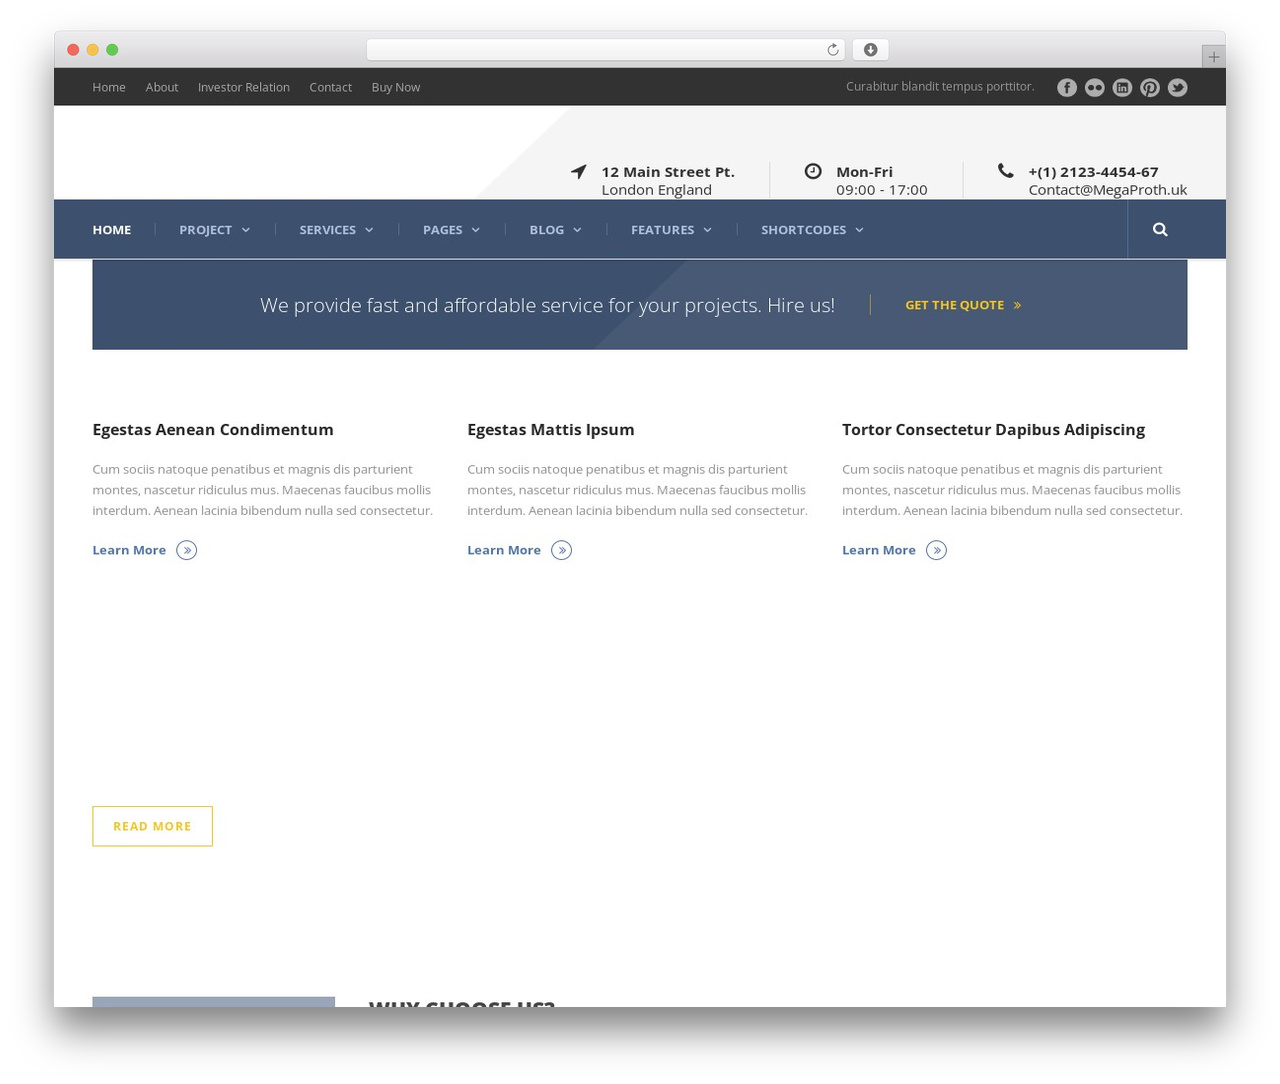Click arrow circle under Tortor Consectetur Dapibus
1280x1084 pixels.
pos(936,550)
